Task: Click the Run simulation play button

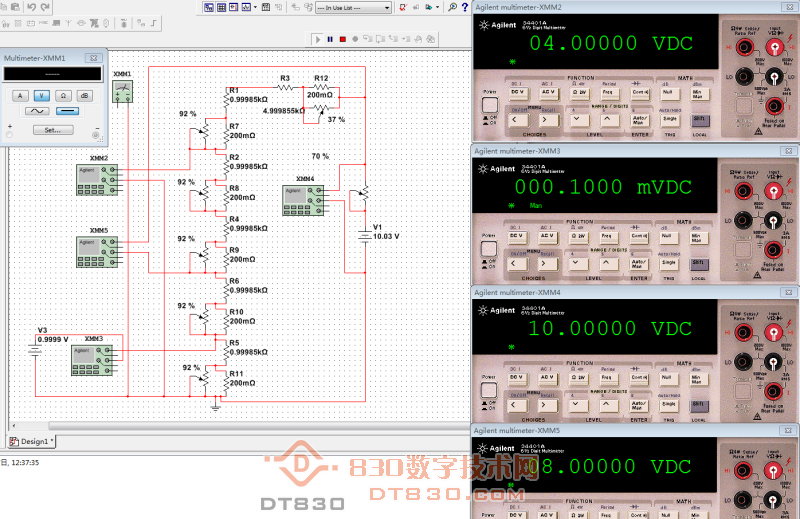Action: [318, 39]
